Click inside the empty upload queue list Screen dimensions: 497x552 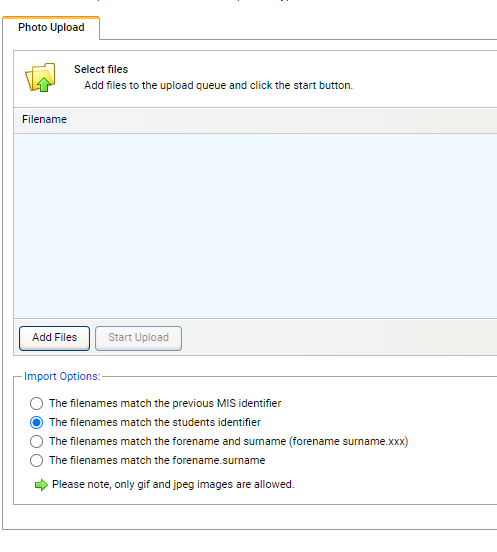(255, 225)
